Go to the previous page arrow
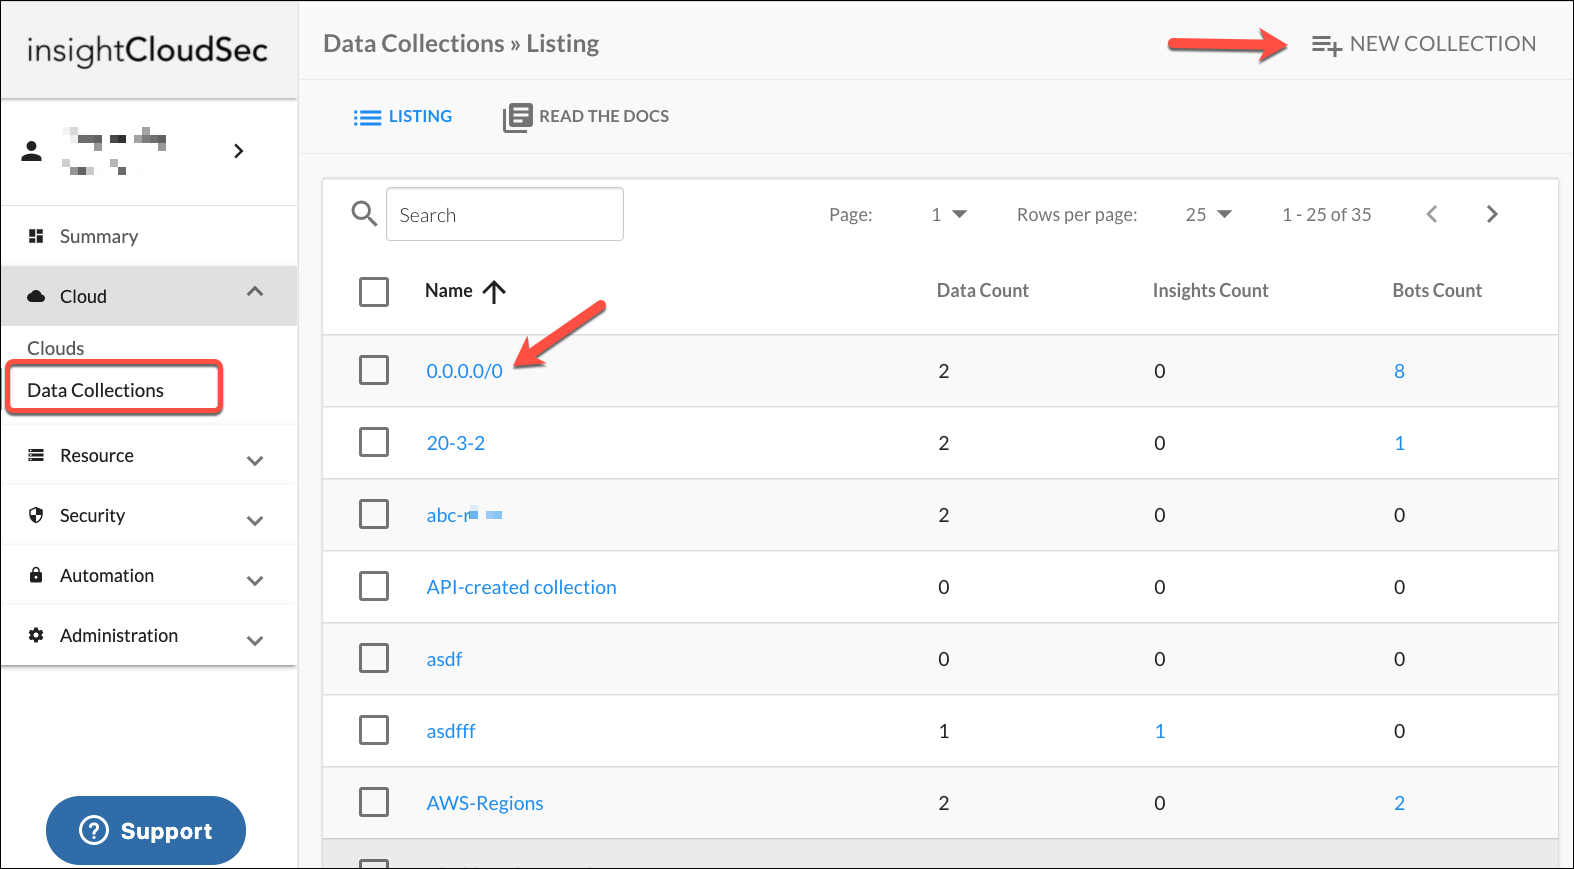The height and width of the screenshot is (869, 1574). (1432, 214)
